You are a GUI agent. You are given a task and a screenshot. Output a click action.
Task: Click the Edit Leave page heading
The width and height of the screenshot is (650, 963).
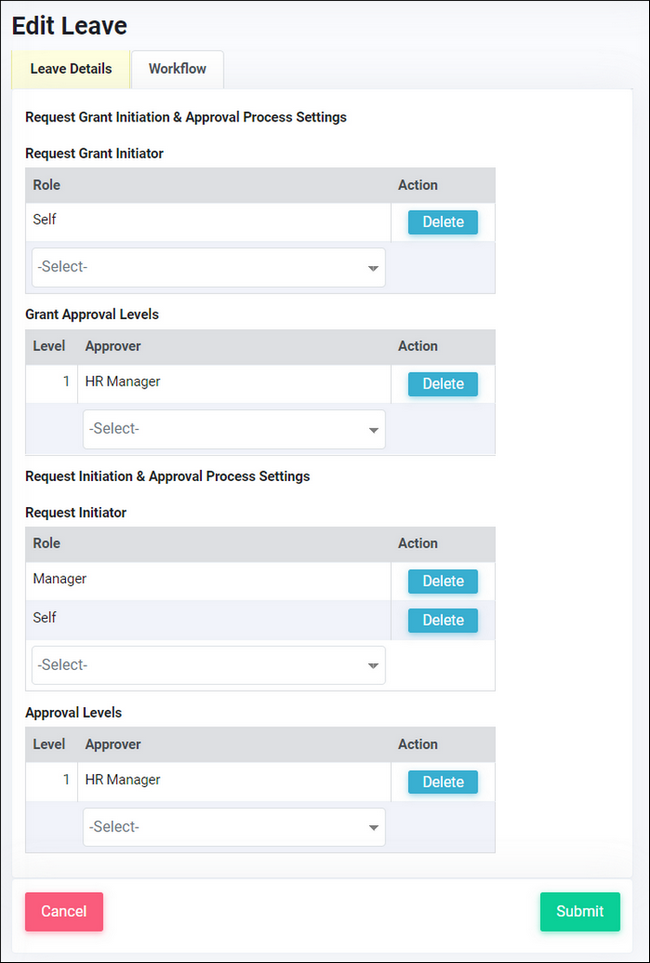[x=69, y=26]
